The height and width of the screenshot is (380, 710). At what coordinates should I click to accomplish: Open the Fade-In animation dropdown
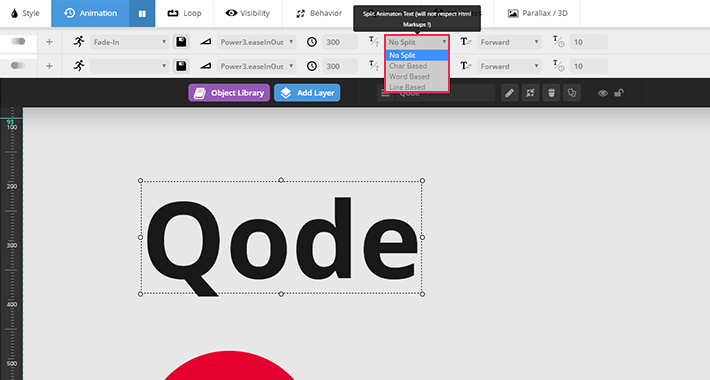pos(129,42)
